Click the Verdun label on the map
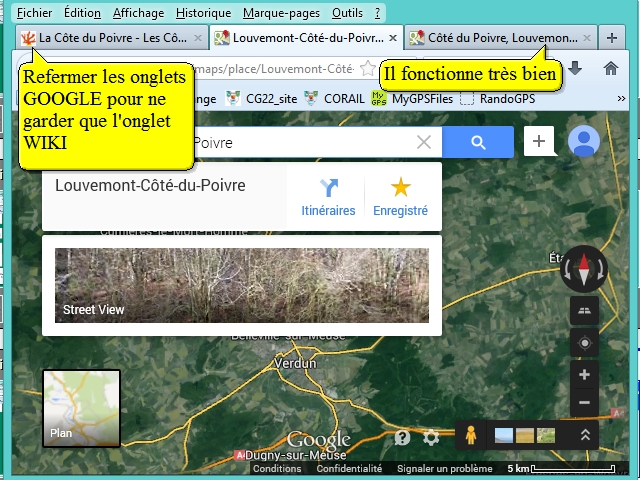Screen dimensions: 640x480 pyautogui.click(x=295, y=363)
